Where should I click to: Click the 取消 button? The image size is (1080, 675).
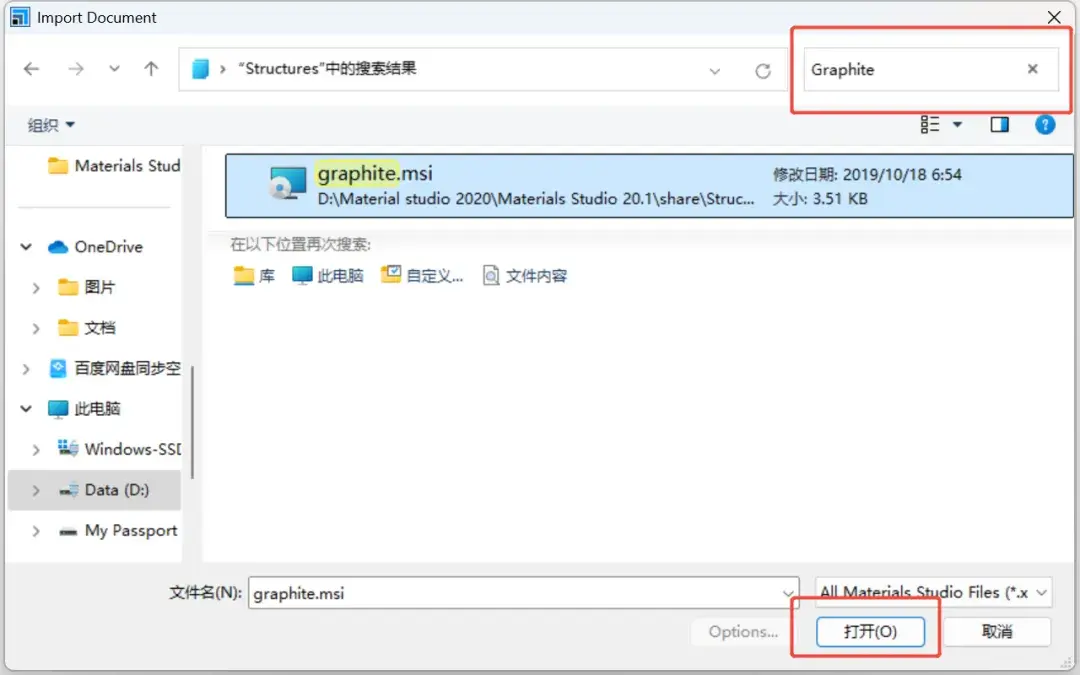coord(997,631)
